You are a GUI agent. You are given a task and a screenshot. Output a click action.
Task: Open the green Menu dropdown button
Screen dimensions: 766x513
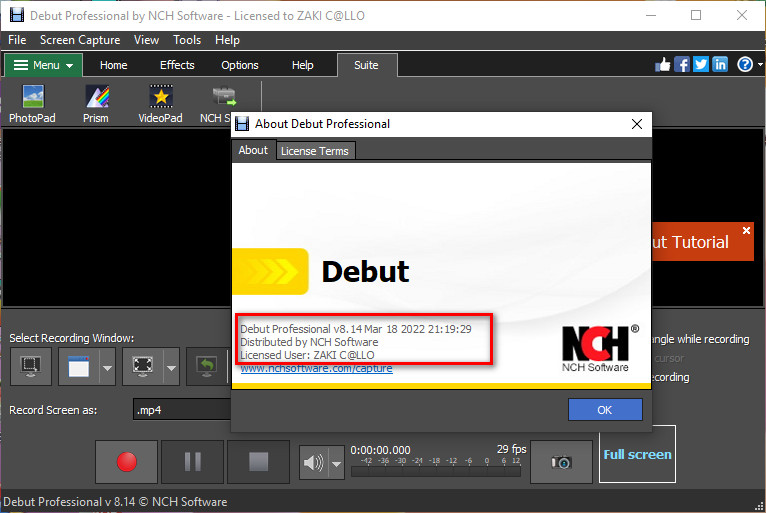point(43,65)
